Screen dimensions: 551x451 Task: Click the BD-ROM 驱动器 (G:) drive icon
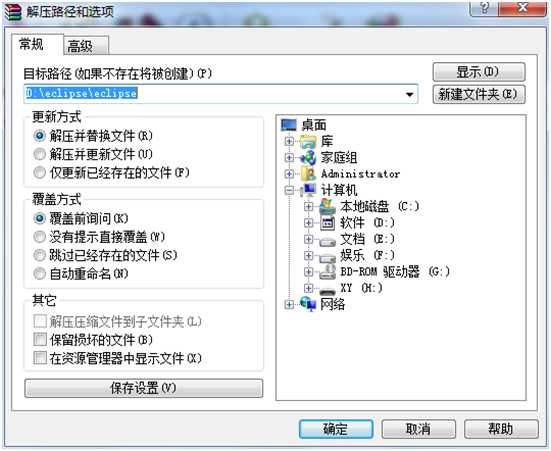pyautogui.click(x=328, y=272)
